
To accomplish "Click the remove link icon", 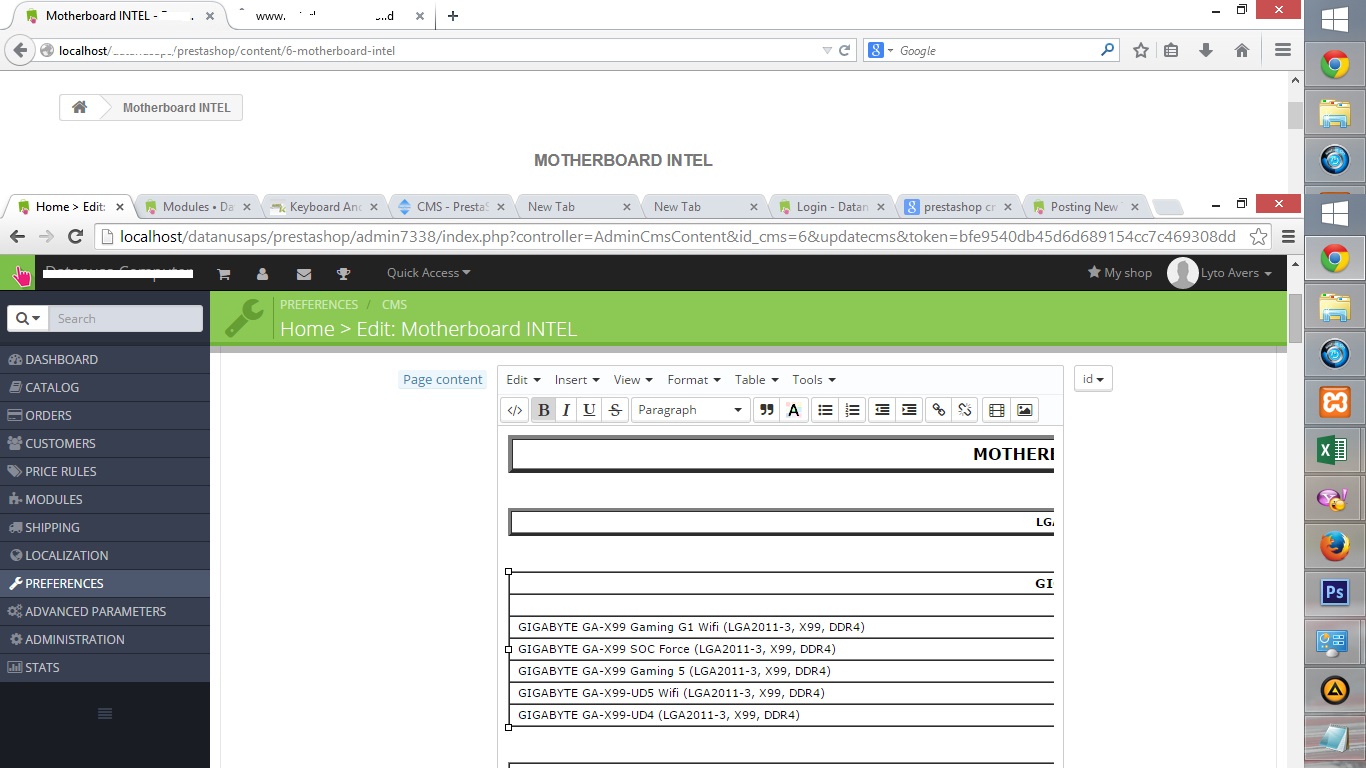I will (965, 410).
